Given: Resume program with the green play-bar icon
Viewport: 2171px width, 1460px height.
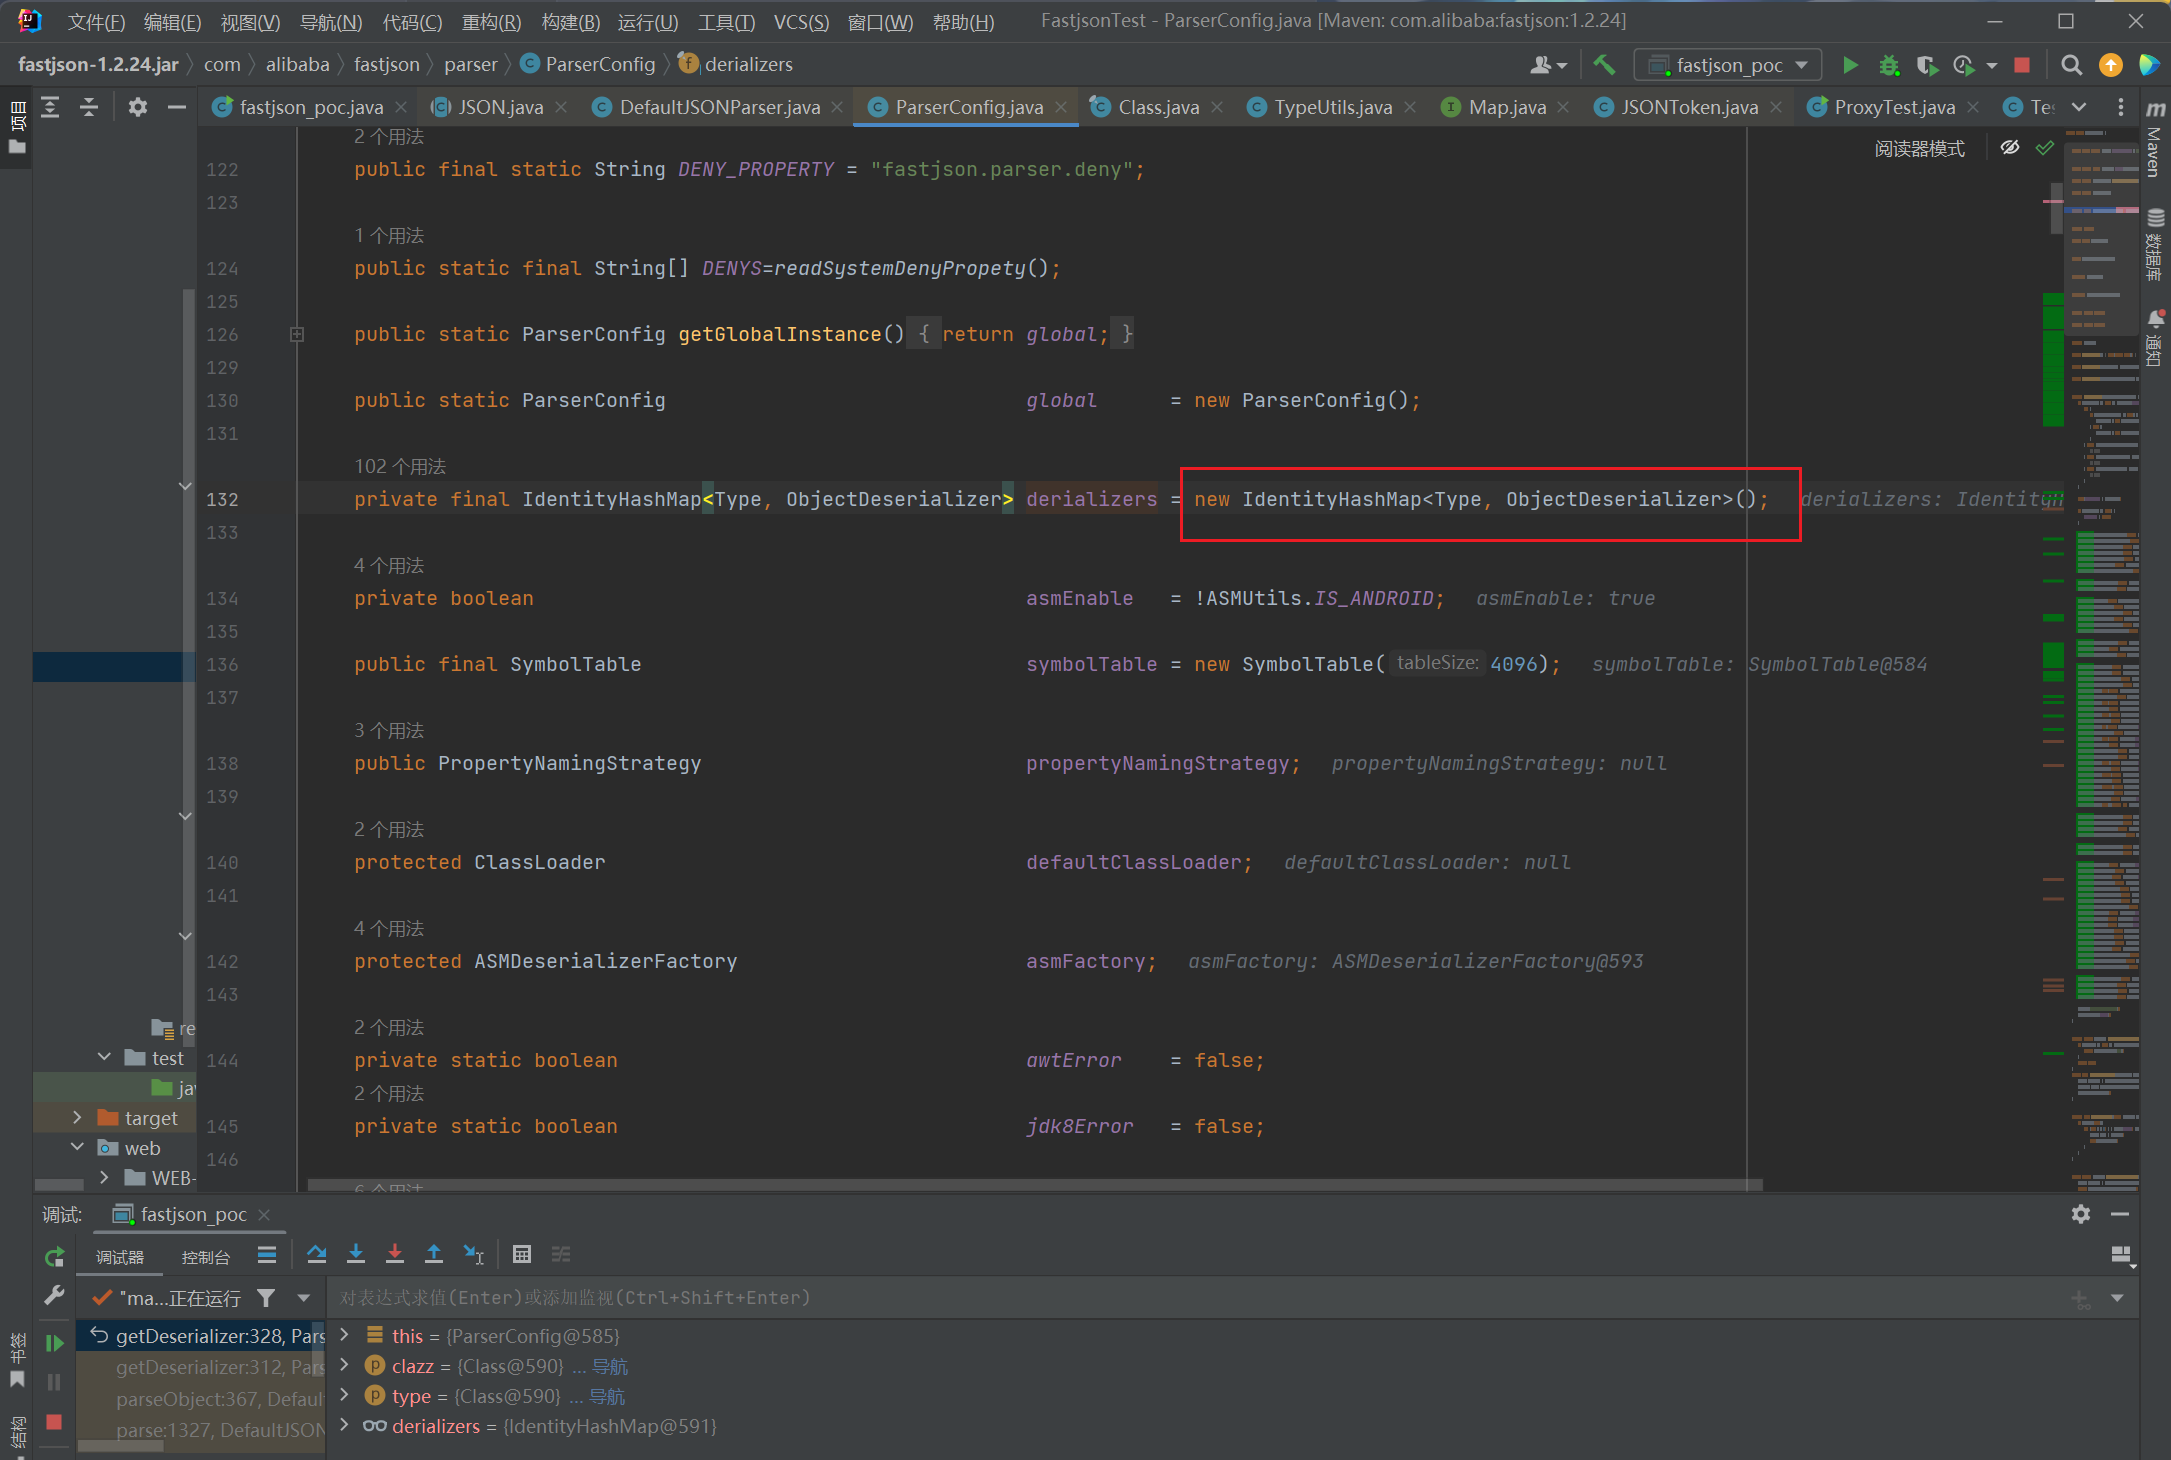Looking at the screenshot, I should [x=55, y=1343].
